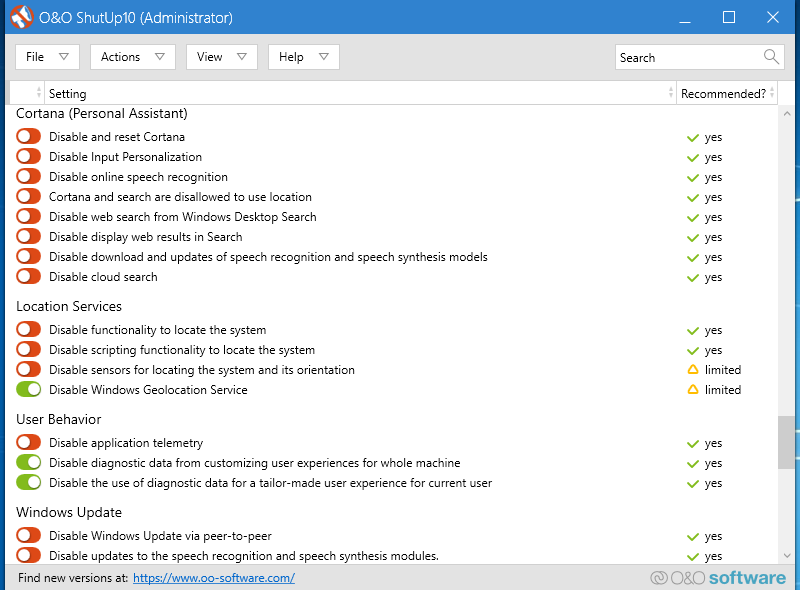800x590 pixels.
Task: Expand the Actions dropdown
Action: (133, 57)
